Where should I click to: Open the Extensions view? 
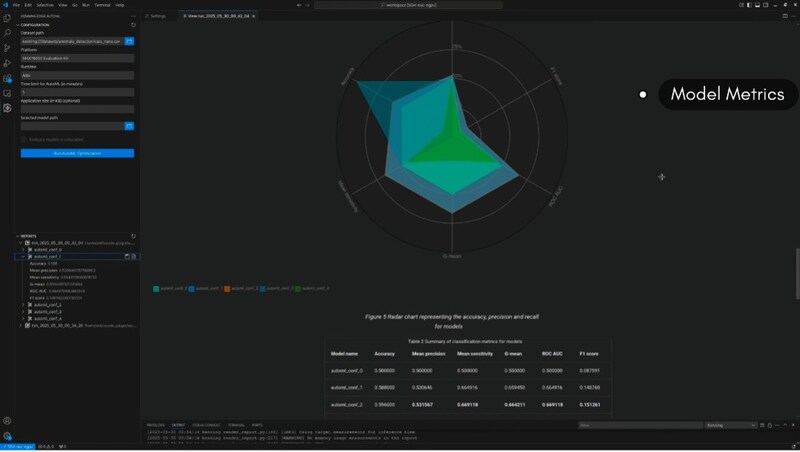7,78
